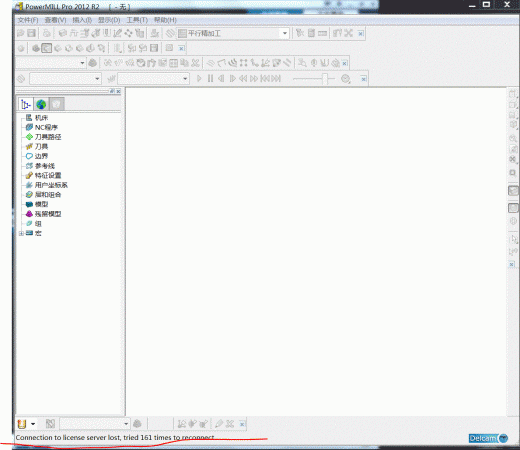
Task: Open the tool type arrow beside create tool icon
Action: [x=33, y=424]
